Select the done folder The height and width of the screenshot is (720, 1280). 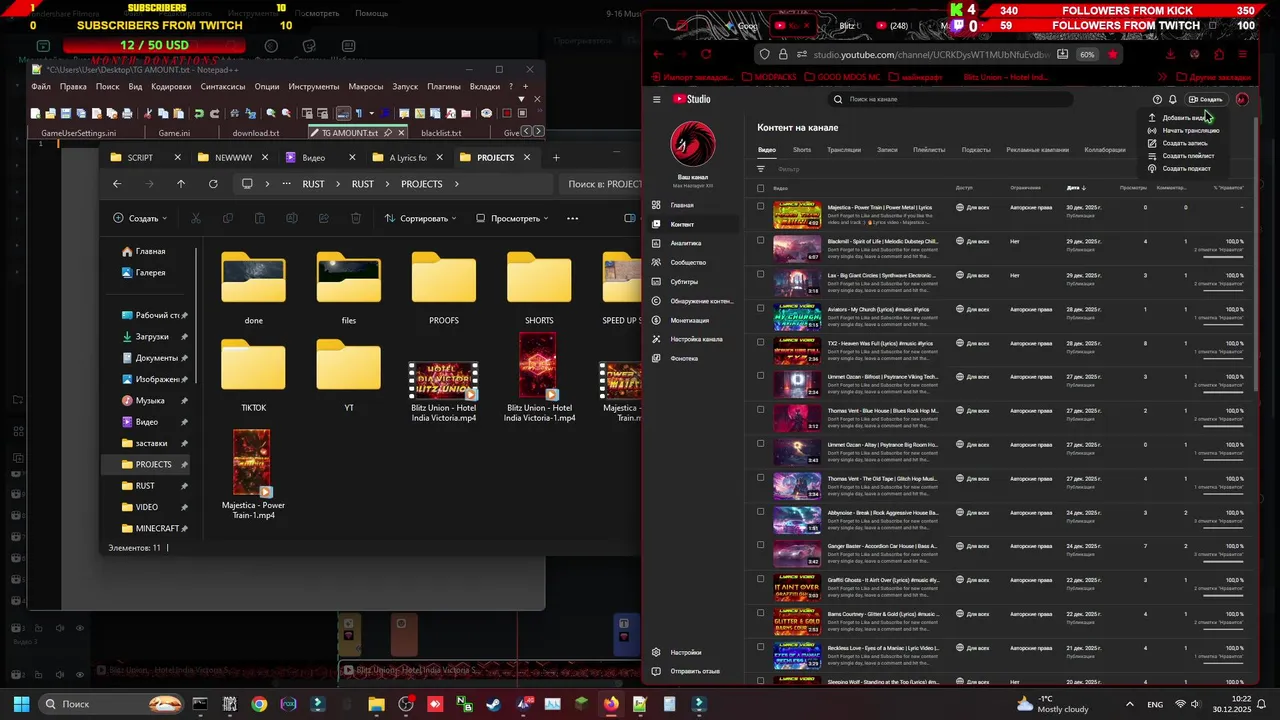(253, 290)
